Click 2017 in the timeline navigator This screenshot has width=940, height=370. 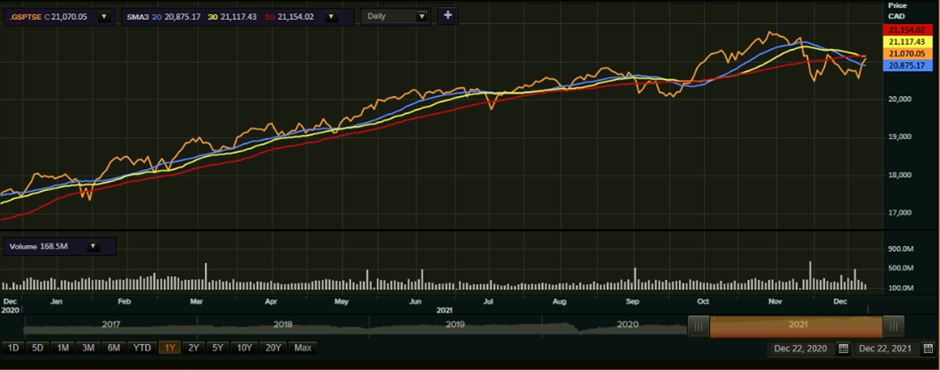tap(111, 324)
